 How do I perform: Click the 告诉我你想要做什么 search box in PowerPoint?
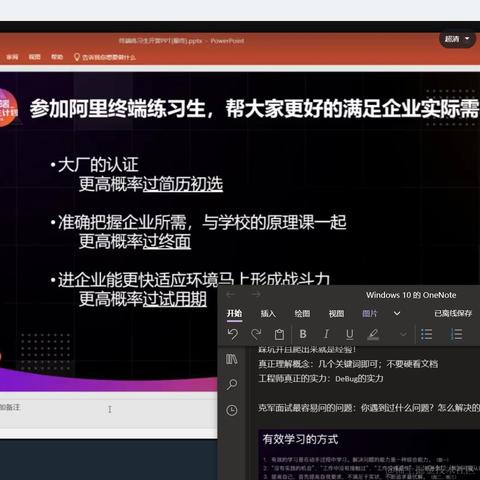105,57
